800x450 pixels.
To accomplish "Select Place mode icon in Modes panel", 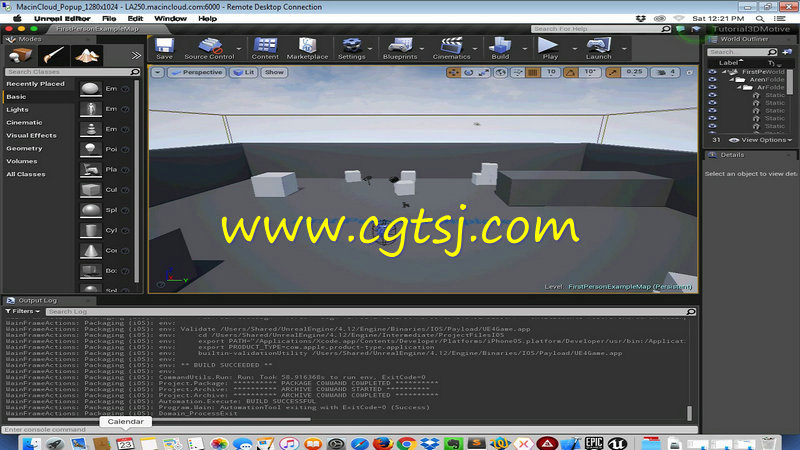I will 20,55.
